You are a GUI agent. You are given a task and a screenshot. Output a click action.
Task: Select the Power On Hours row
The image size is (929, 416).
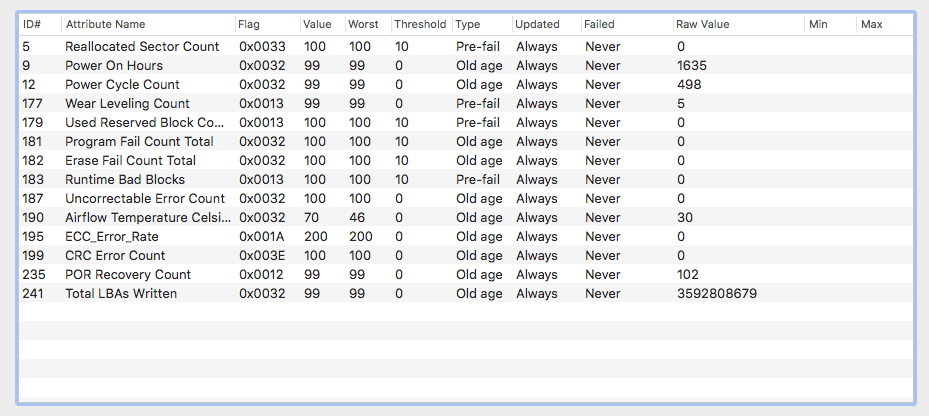click(466, 65)
